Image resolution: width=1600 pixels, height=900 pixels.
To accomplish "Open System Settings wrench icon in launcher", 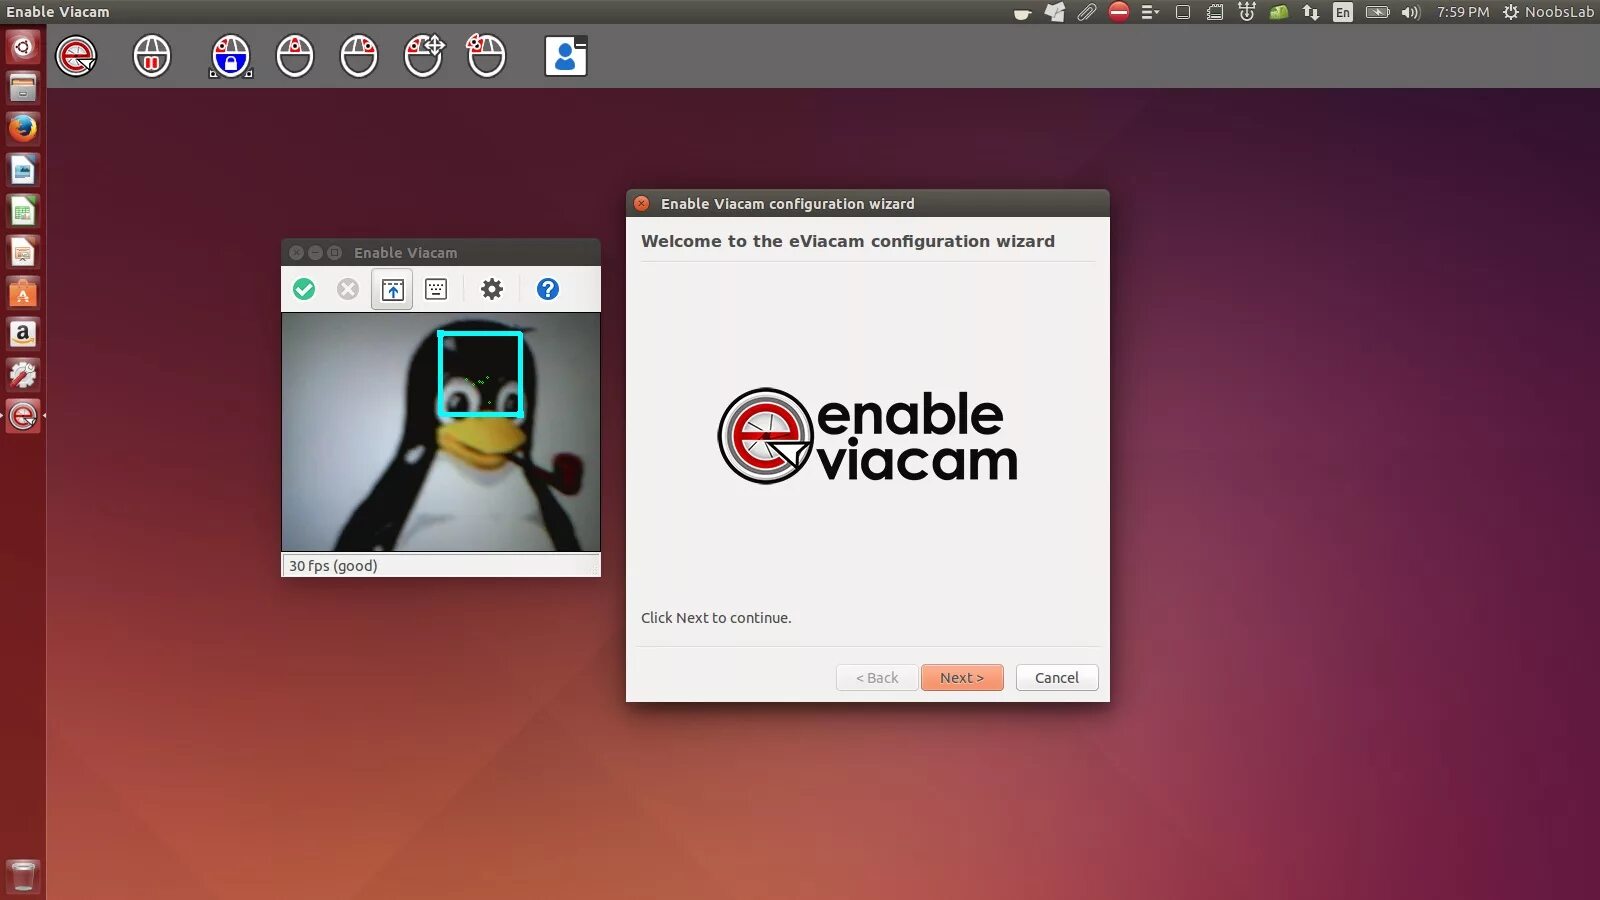I will tap(23, 375).
